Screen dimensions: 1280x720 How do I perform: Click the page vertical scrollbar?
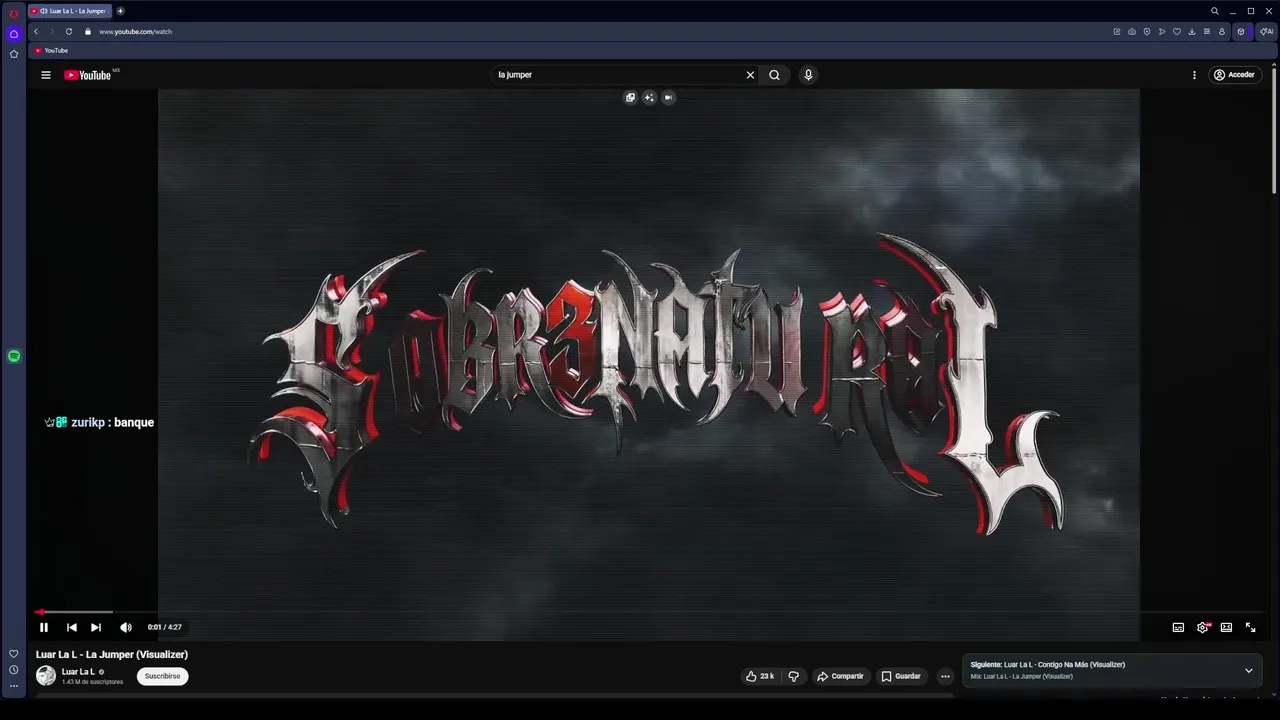tap(1274, 130)
